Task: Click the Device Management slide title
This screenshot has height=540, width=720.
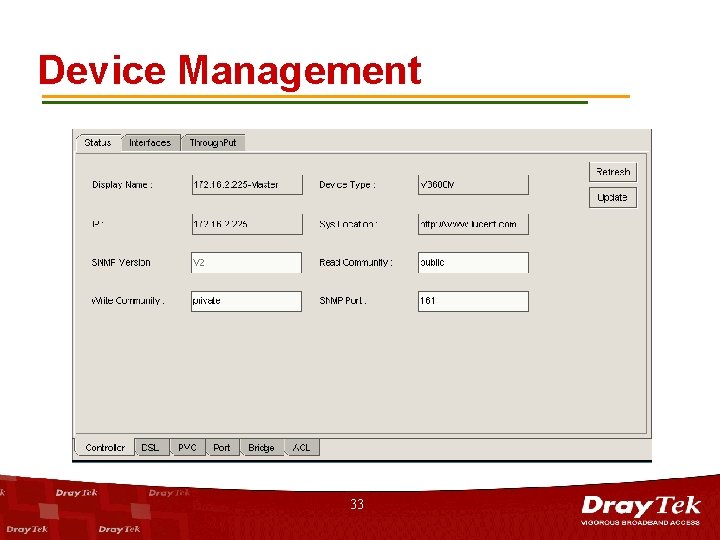Action: point(230,70)
